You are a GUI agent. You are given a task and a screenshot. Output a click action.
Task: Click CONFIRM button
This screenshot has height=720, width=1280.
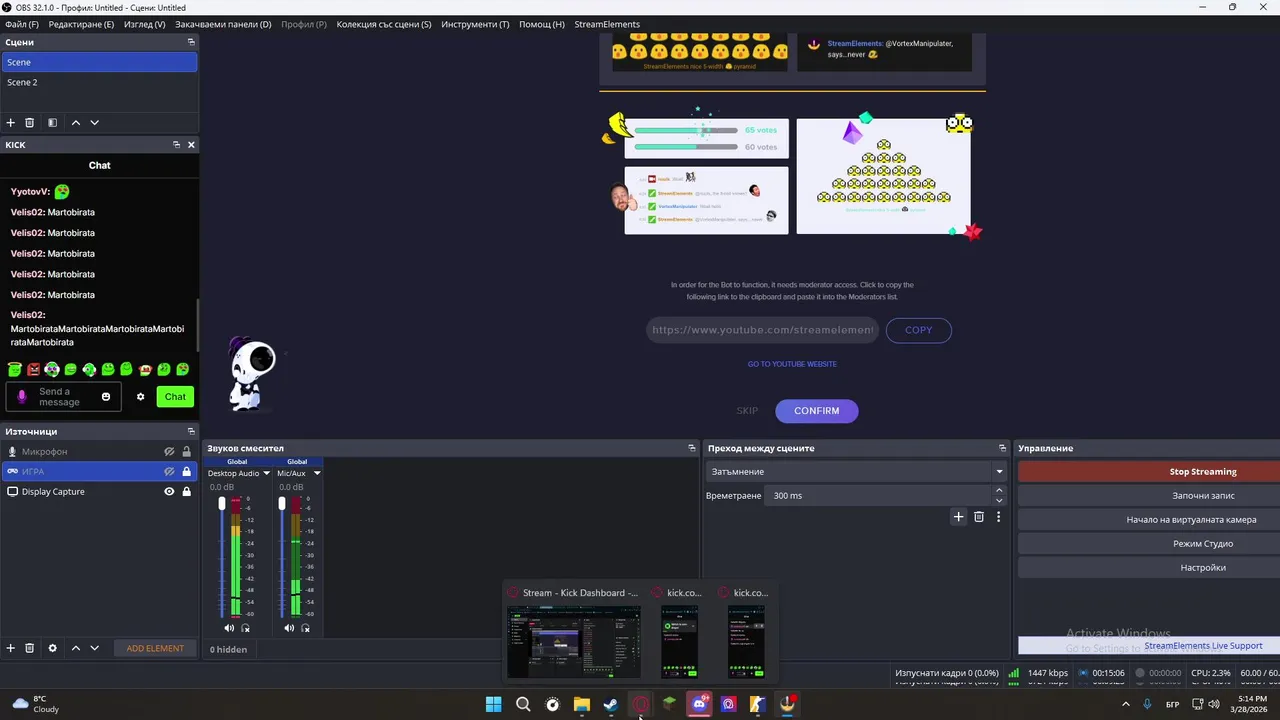817,411
